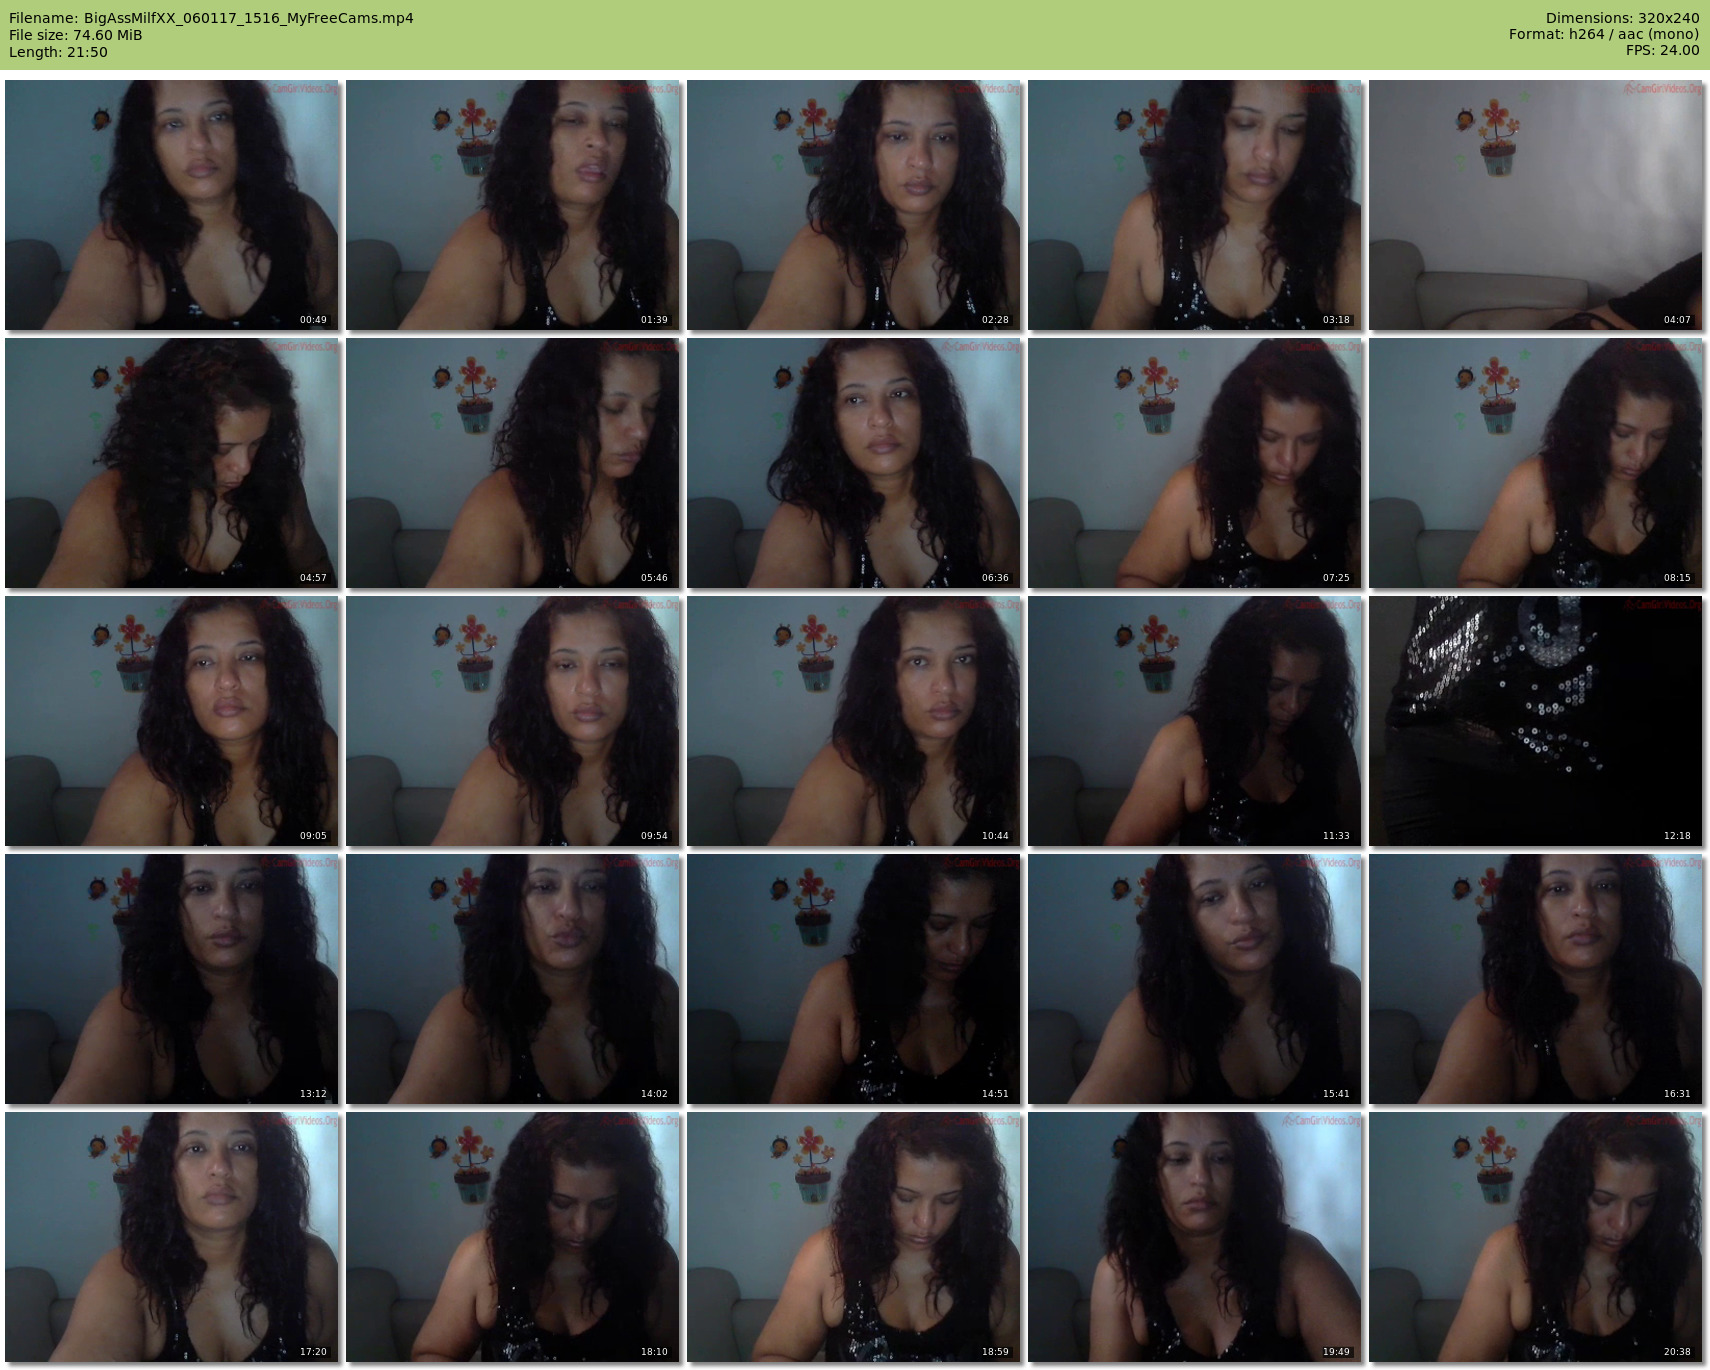Click the "Length: 21:50" text

[x=58, y=52]
